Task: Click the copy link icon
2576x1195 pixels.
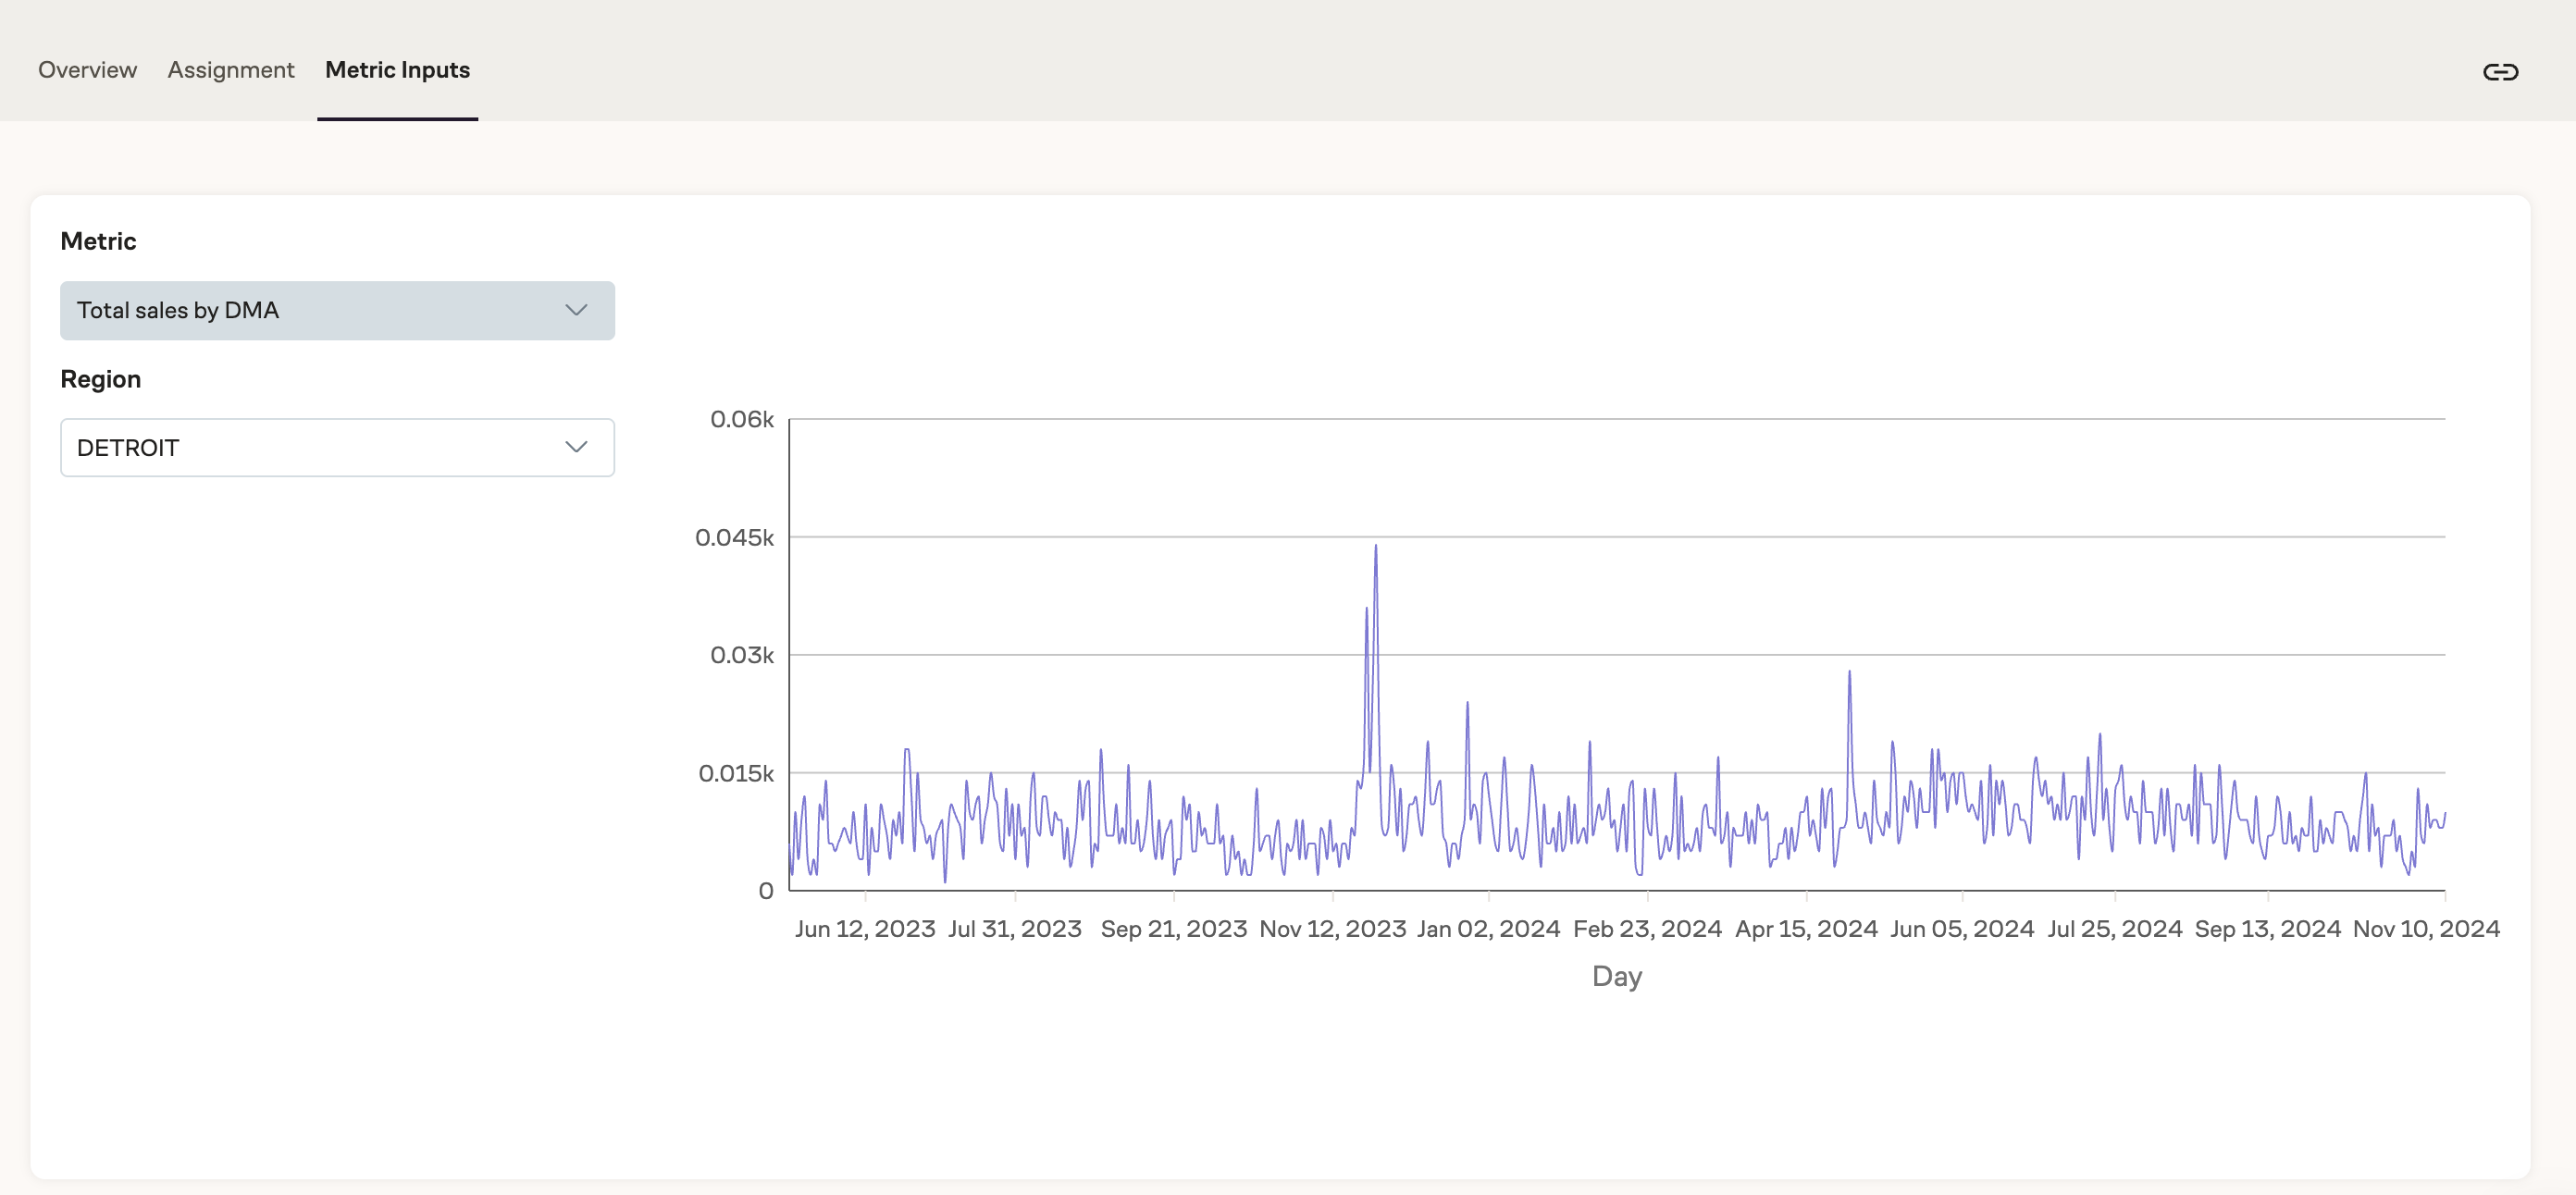Action: (x=2500, y=71)
